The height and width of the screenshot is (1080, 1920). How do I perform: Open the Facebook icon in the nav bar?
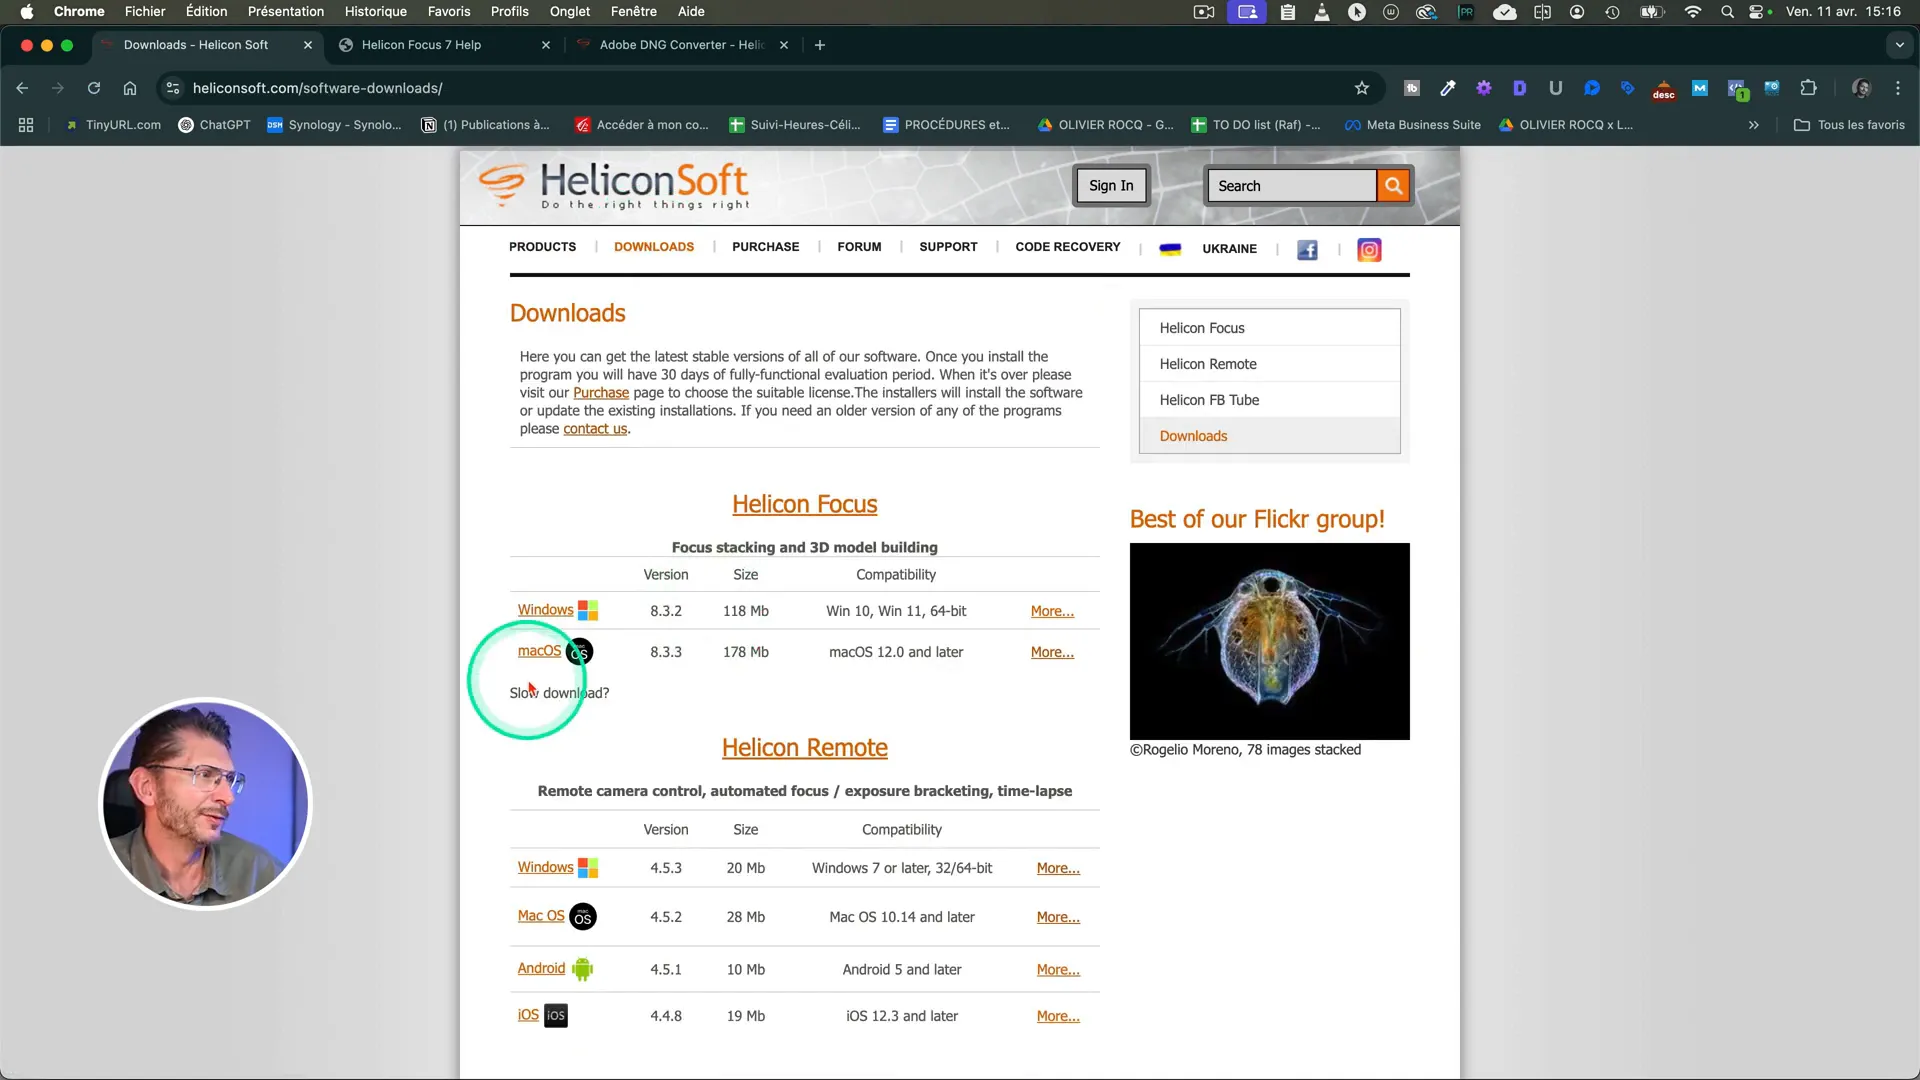click(1307, 250)
